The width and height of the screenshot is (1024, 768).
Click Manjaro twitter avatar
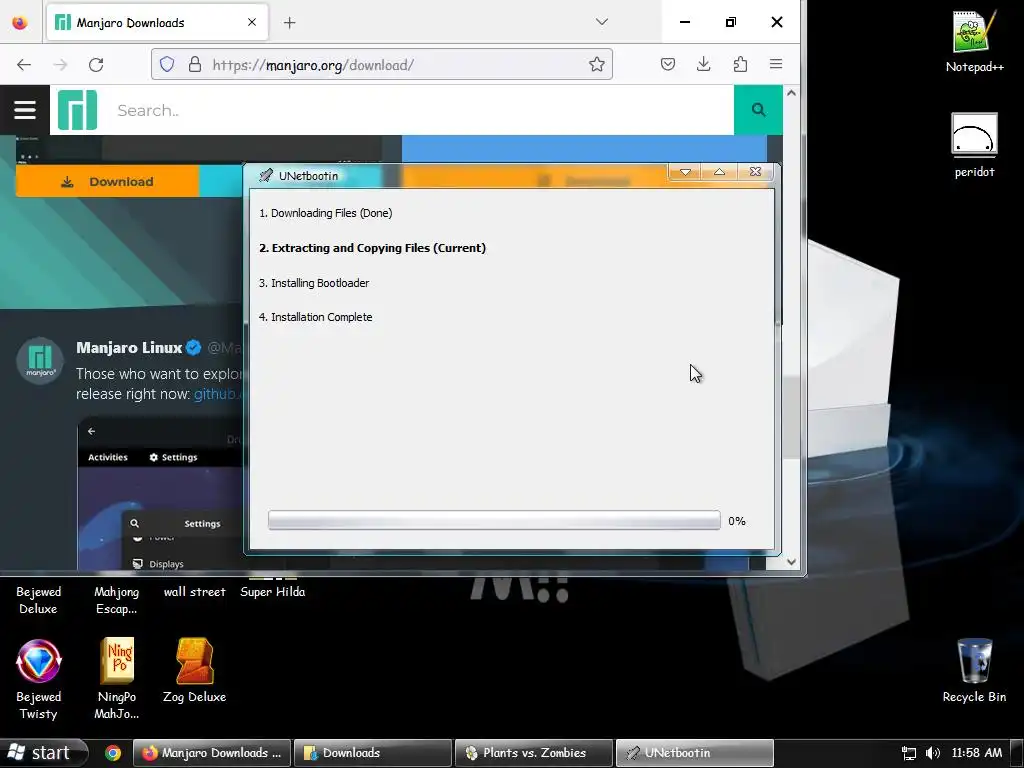pos(40,360)
